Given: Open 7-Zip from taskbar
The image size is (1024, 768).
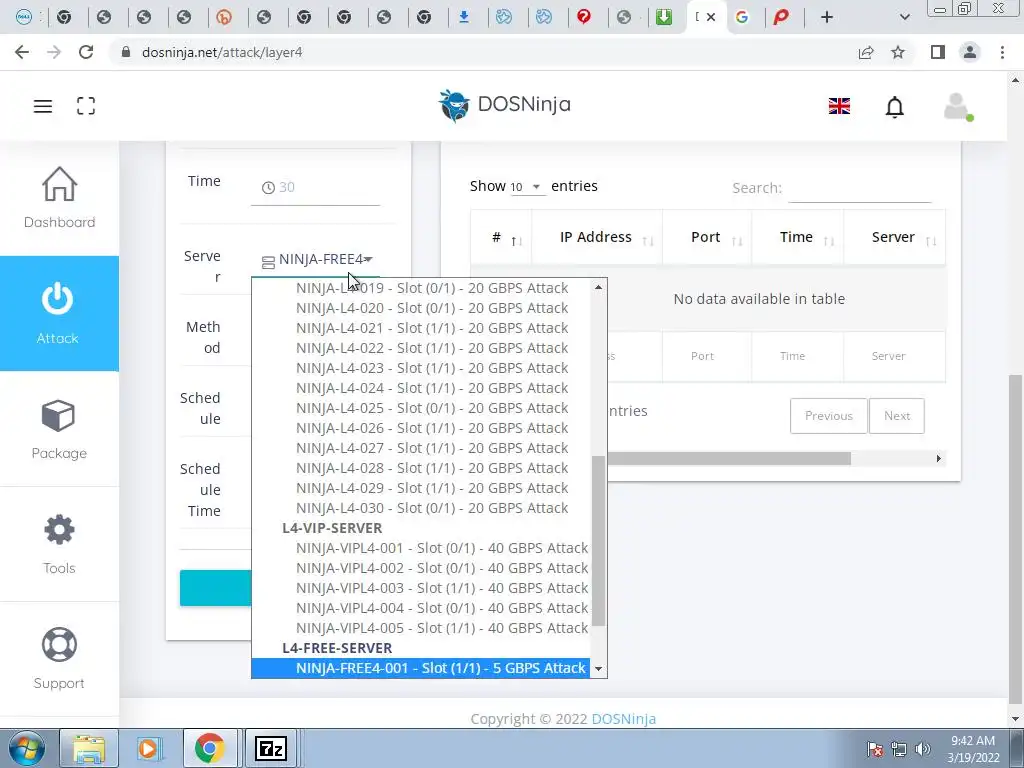Looking at the screenshot, I should [x=270, y=748].
